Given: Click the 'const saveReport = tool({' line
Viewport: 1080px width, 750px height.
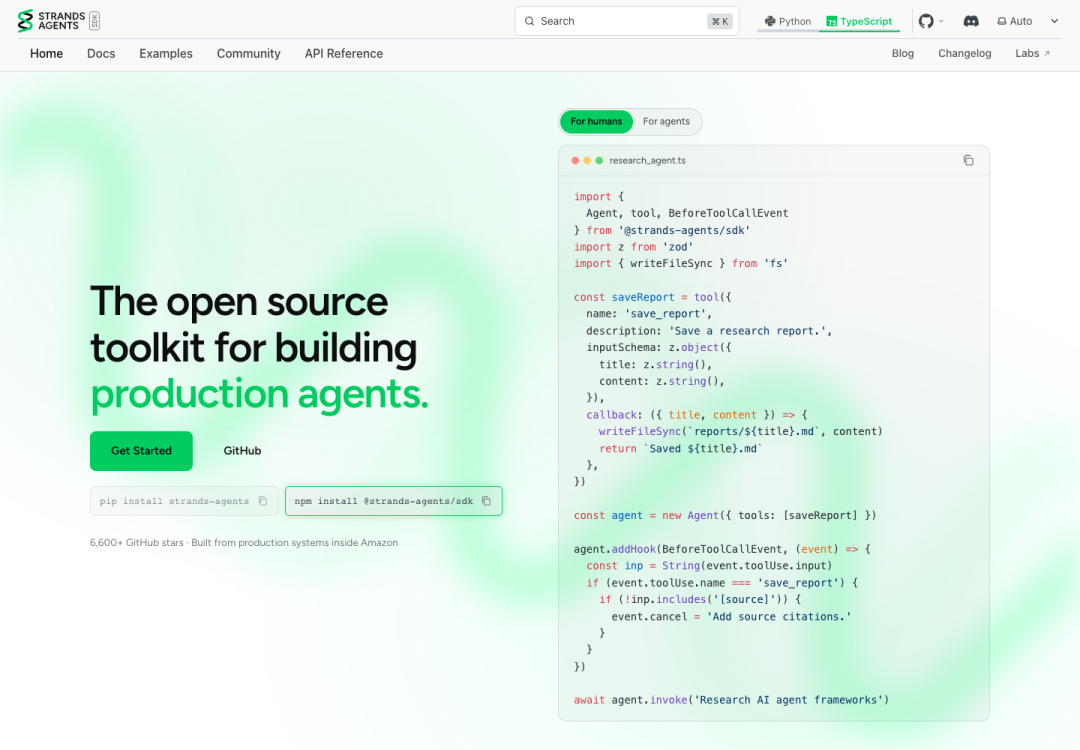Looking at the screenshot, I should pyautogui.click(x=652, y=298).
